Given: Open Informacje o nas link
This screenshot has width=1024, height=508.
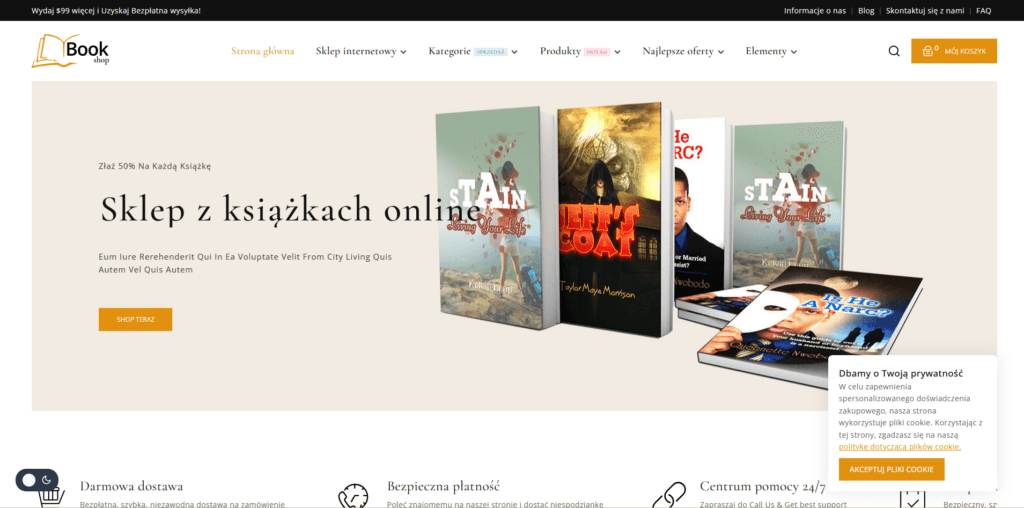Looking at the screenshot, I should [x=814, y=10].
